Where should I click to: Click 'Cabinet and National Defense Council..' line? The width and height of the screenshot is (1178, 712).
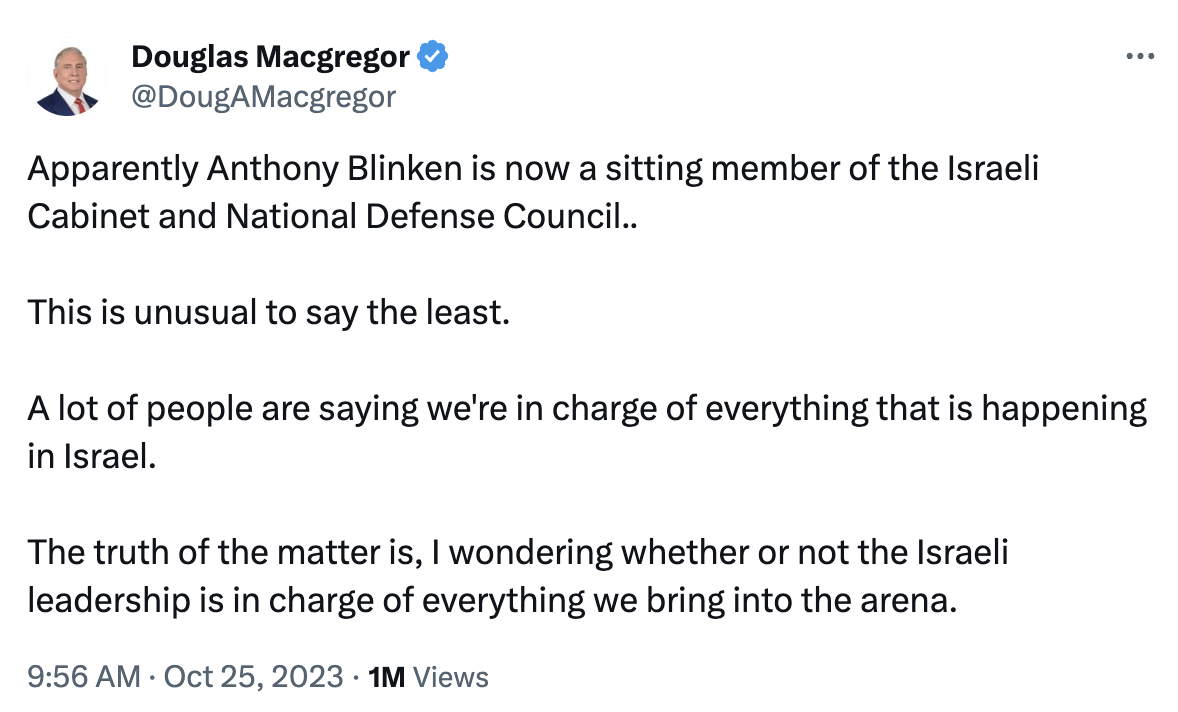click(332, 217)
